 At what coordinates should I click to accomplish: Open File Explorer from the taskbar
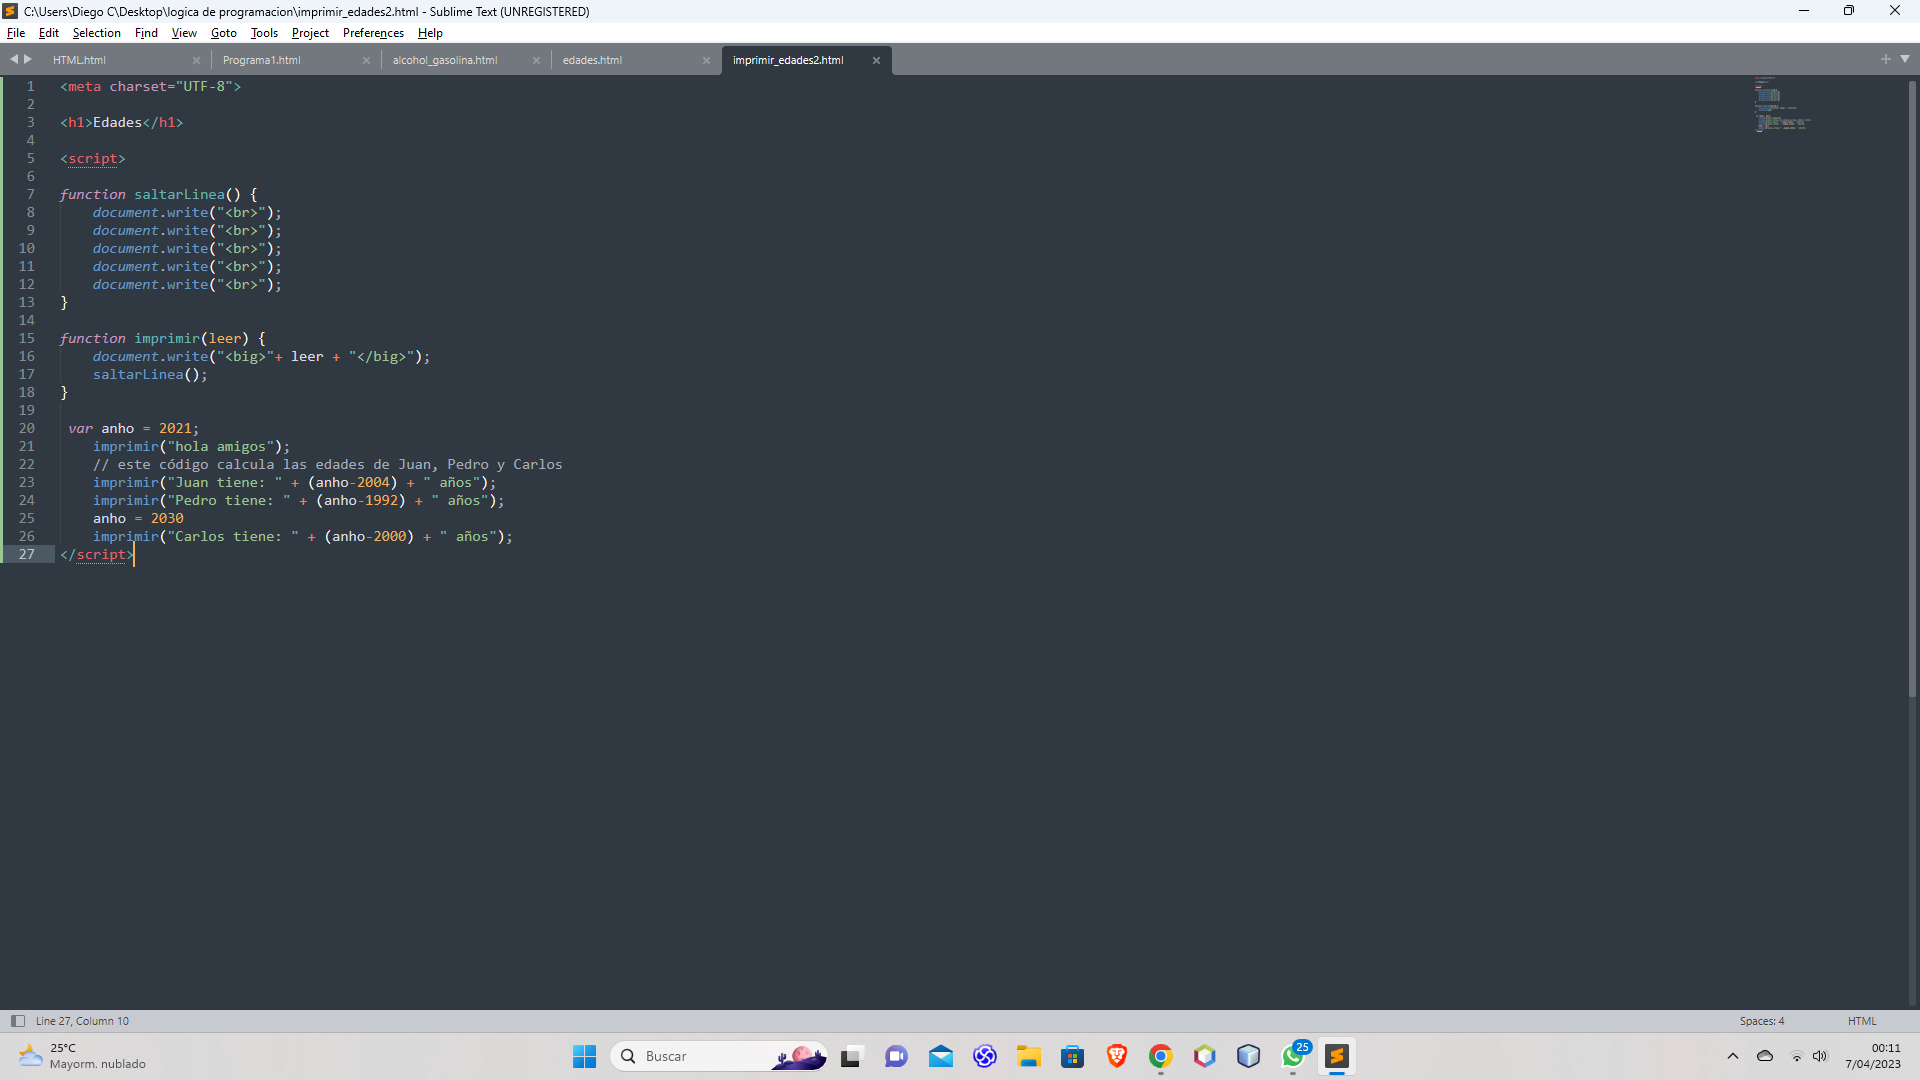[x=1029, y=1056]
